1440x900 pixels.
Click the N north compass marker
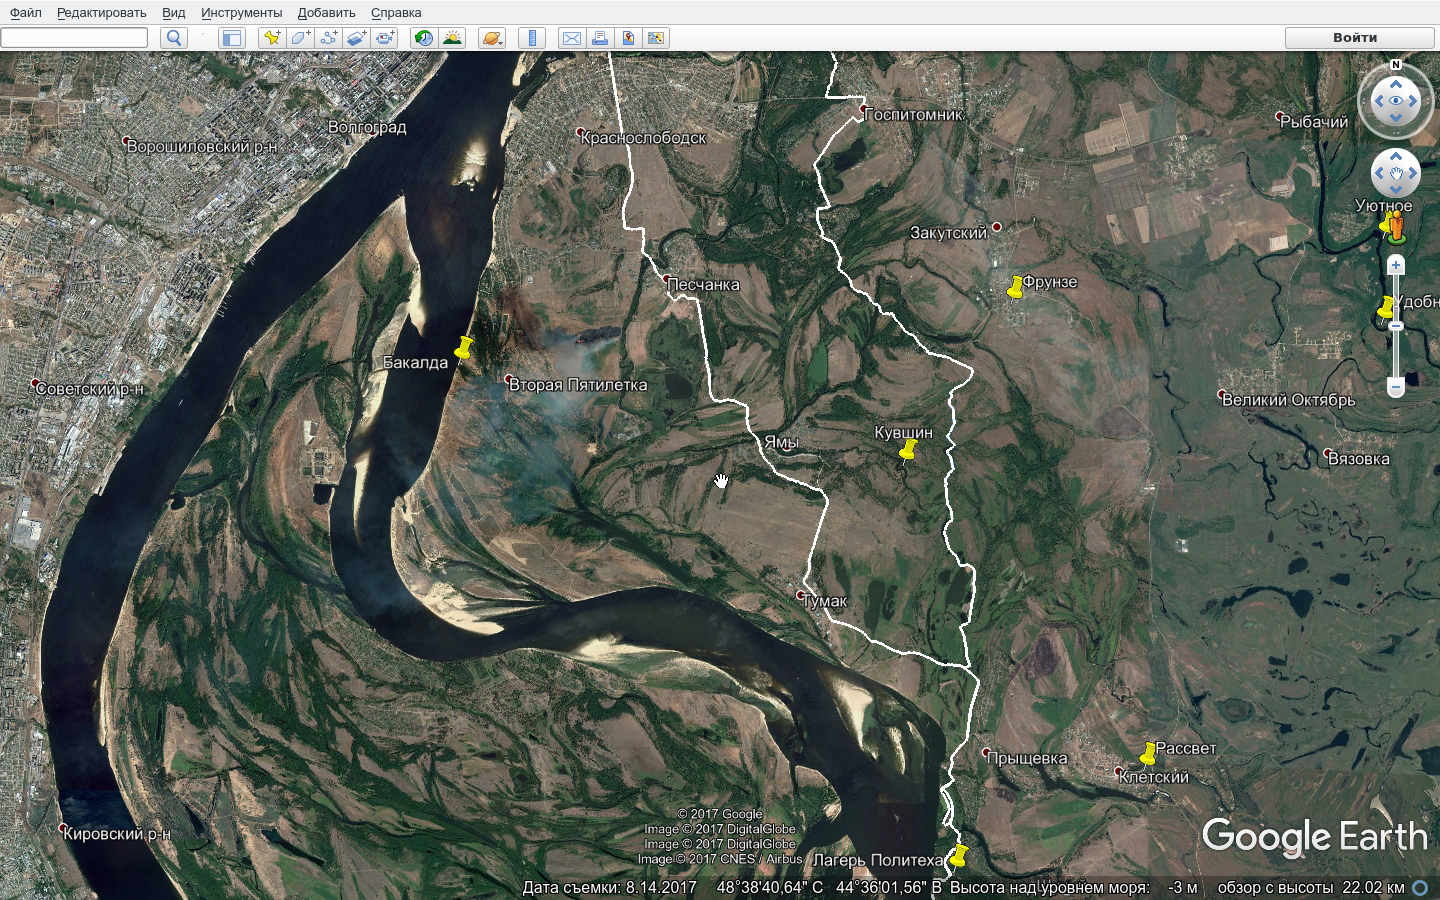pyautogui.click(x=1396, y=65)
